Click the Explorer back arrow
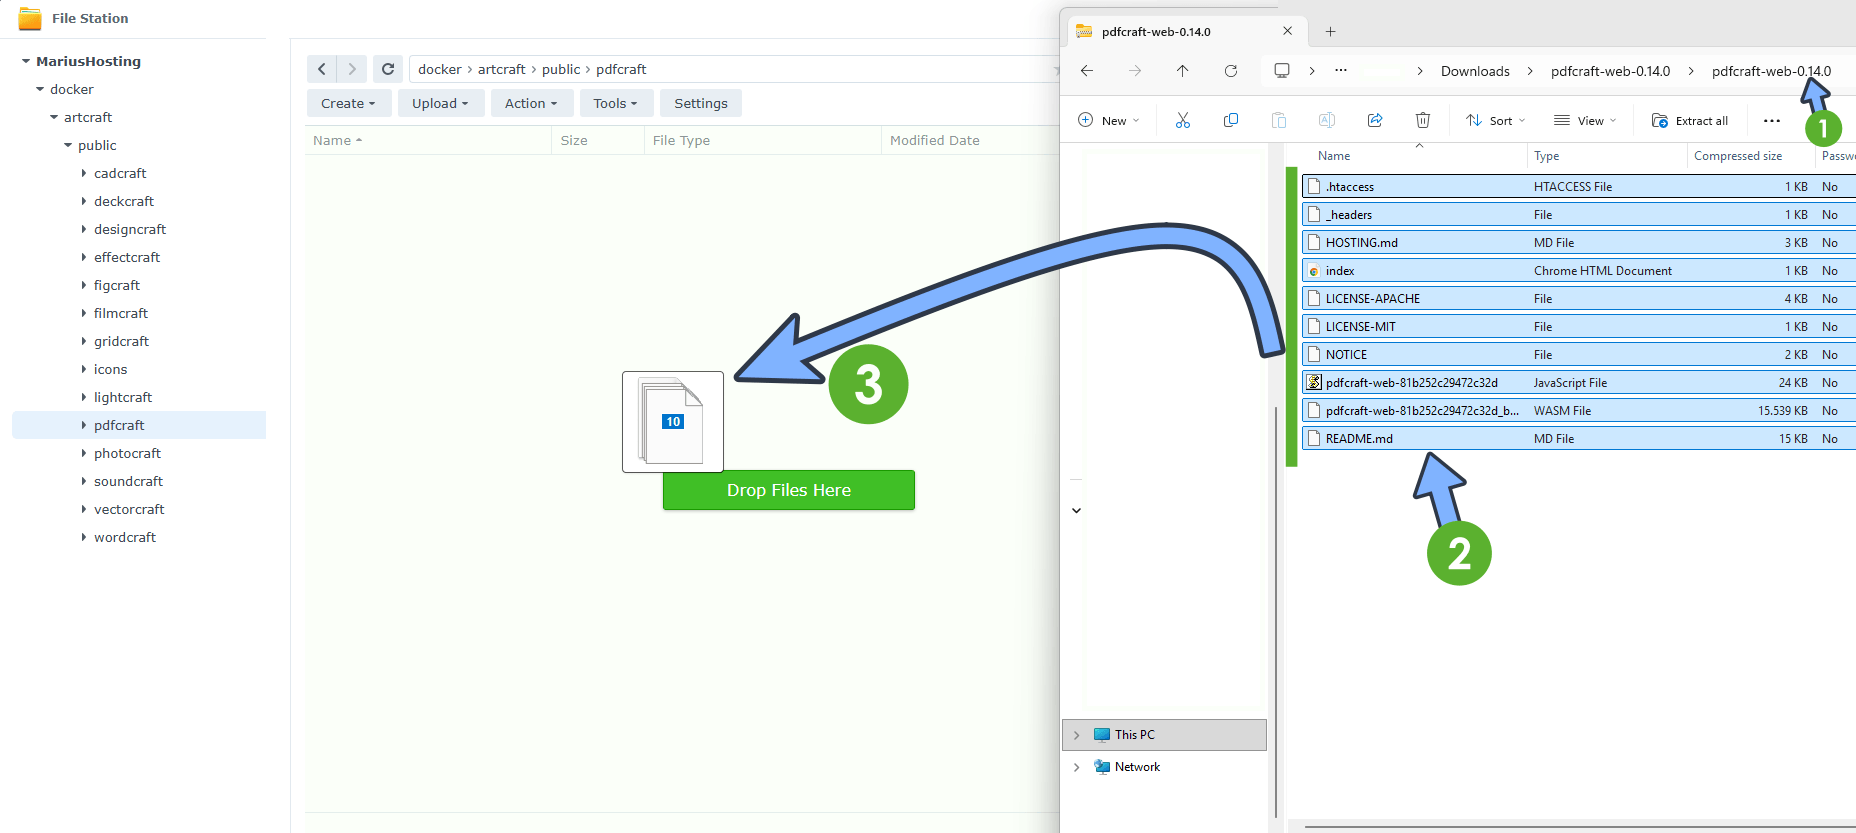Viewport: 1856px width, 833px height. [x=1087, y=71]
